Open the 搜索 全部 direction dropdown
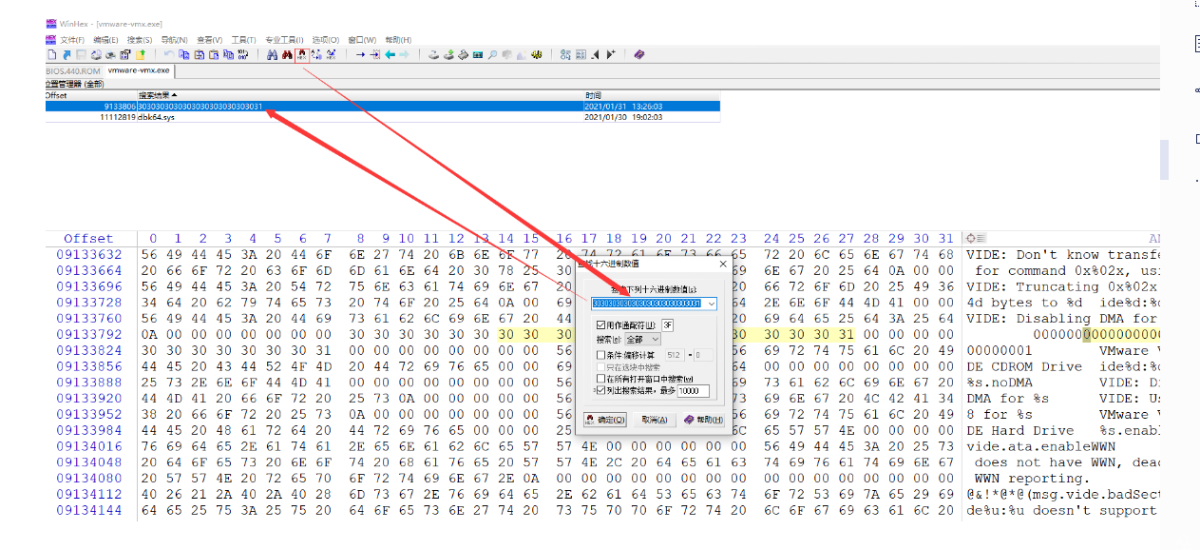 [x=643, y=339]
